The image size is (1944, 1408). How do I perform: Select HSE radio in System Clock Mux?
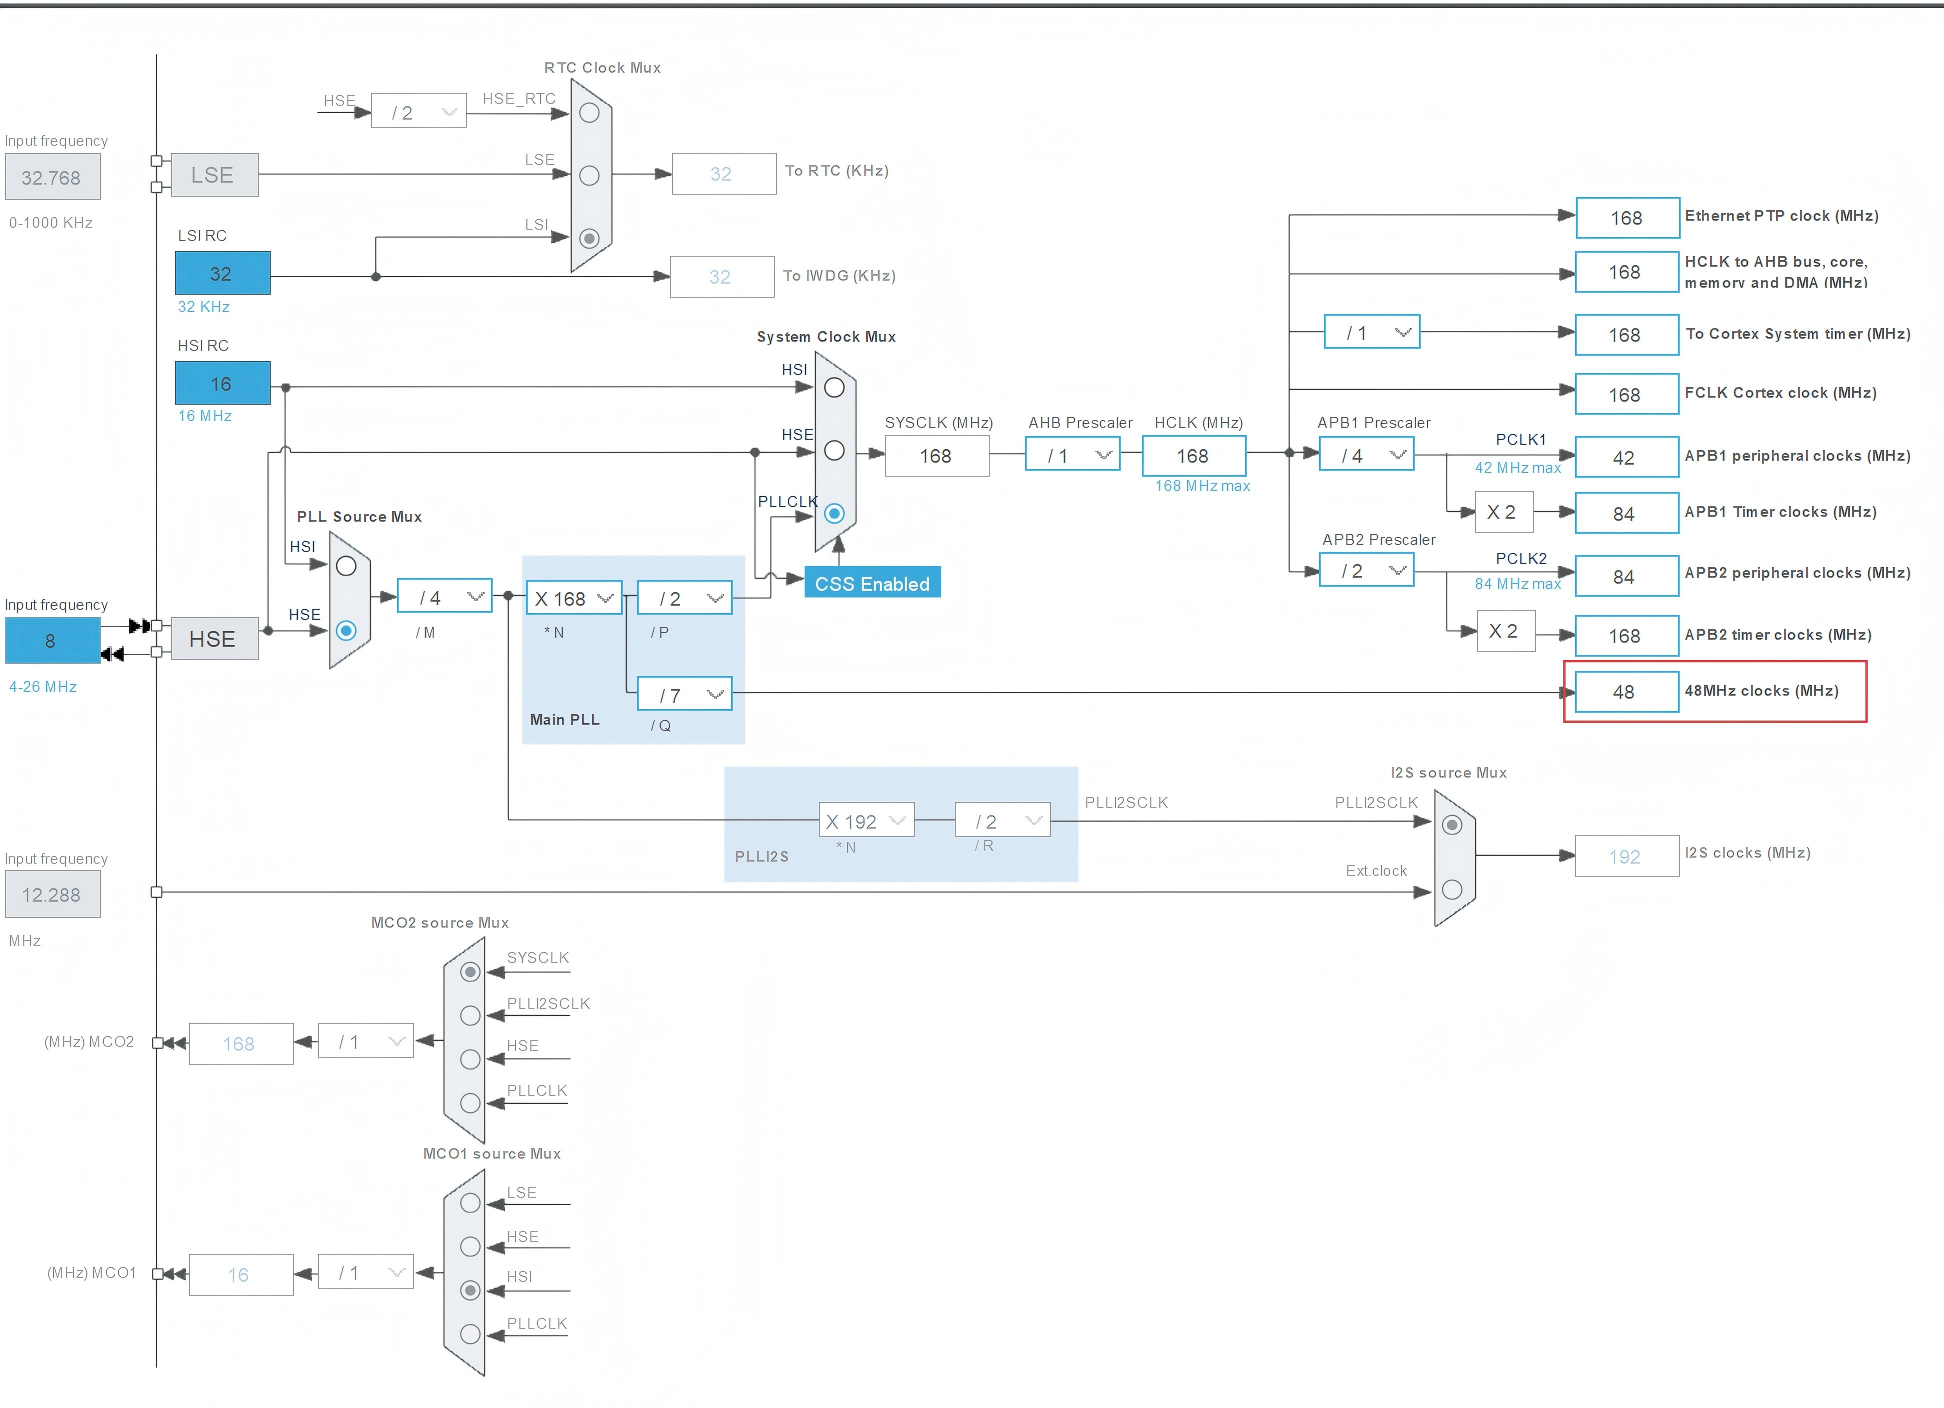(x=834, y=451)
